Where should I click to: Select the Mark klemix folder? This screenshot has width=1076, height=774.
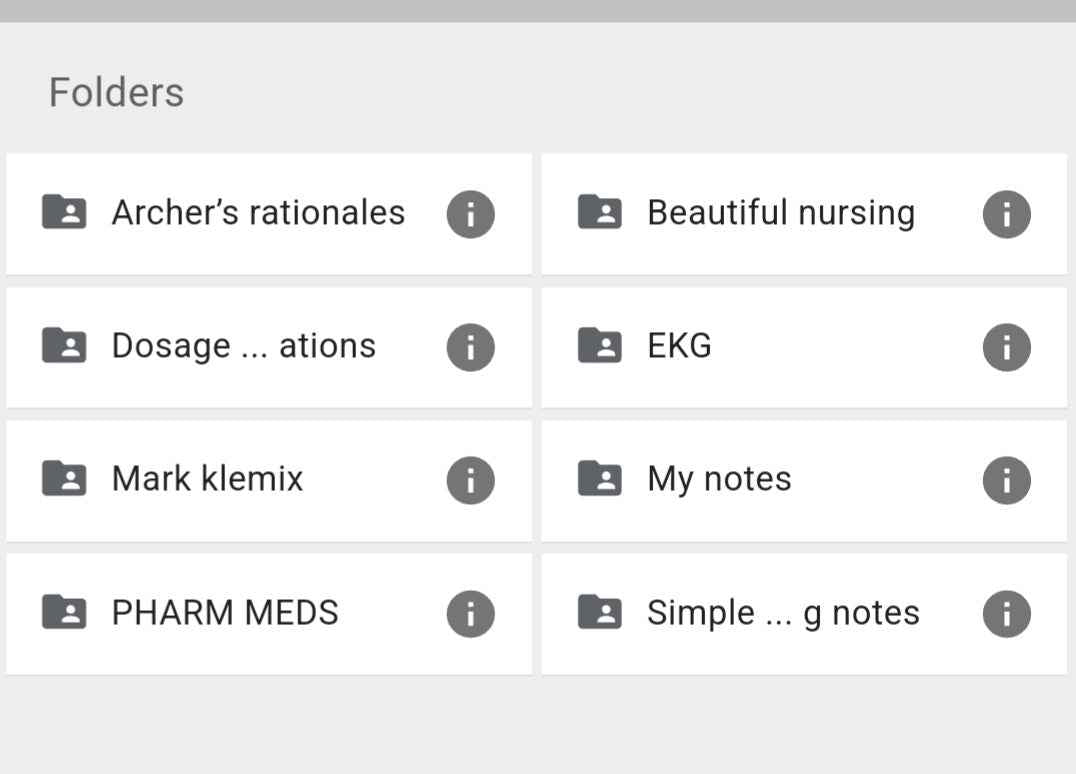[x=207, y=479]
